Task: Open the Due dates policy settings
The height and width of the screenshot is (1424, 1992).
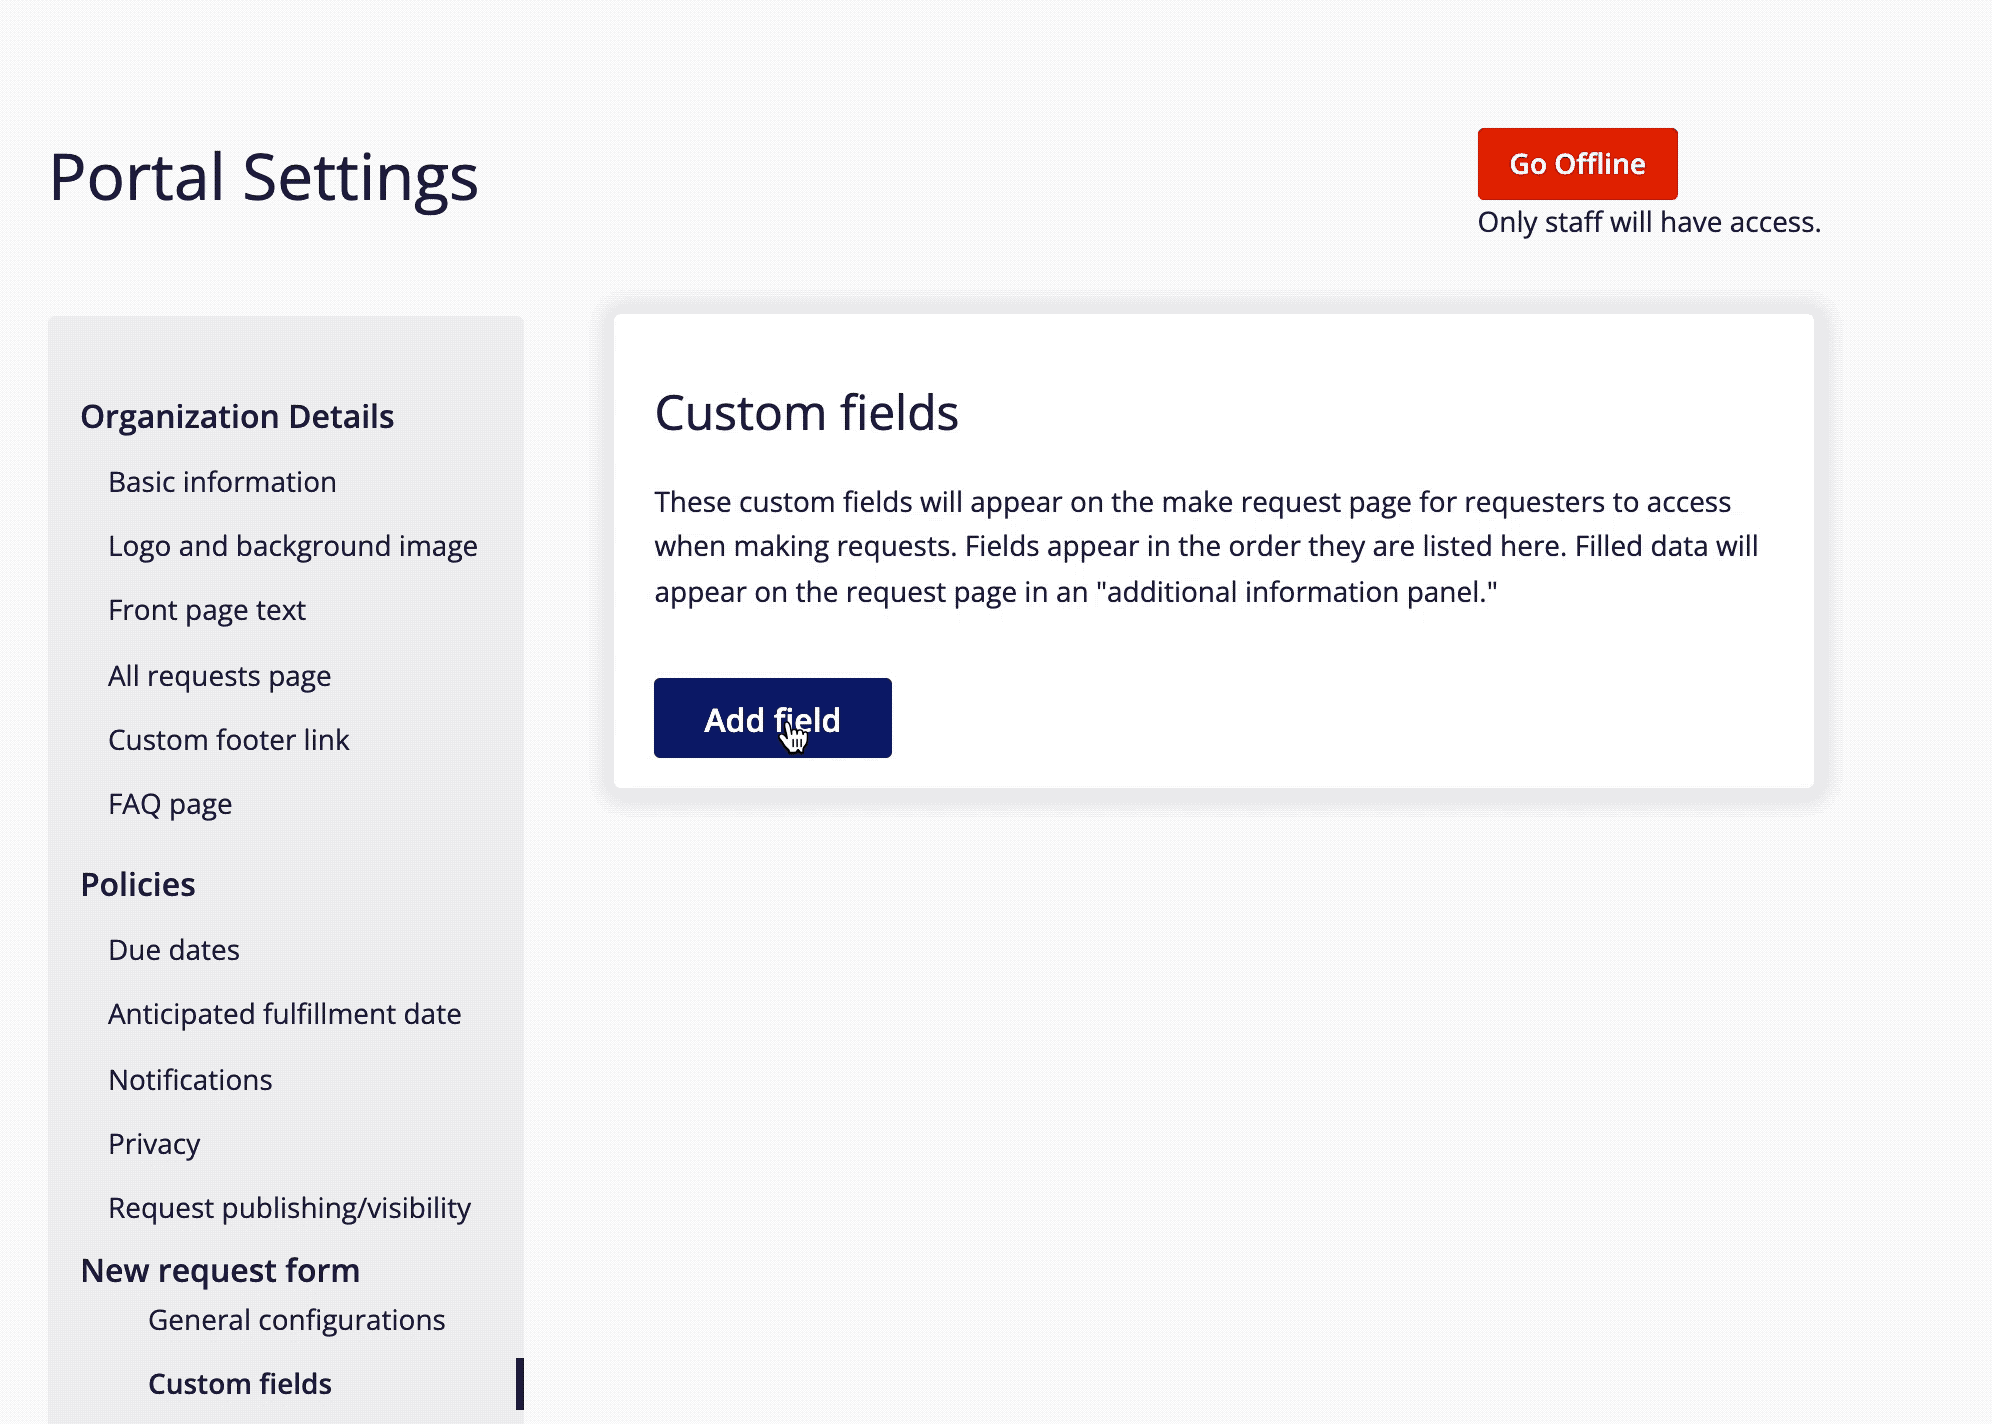Action: coord(173,949)
